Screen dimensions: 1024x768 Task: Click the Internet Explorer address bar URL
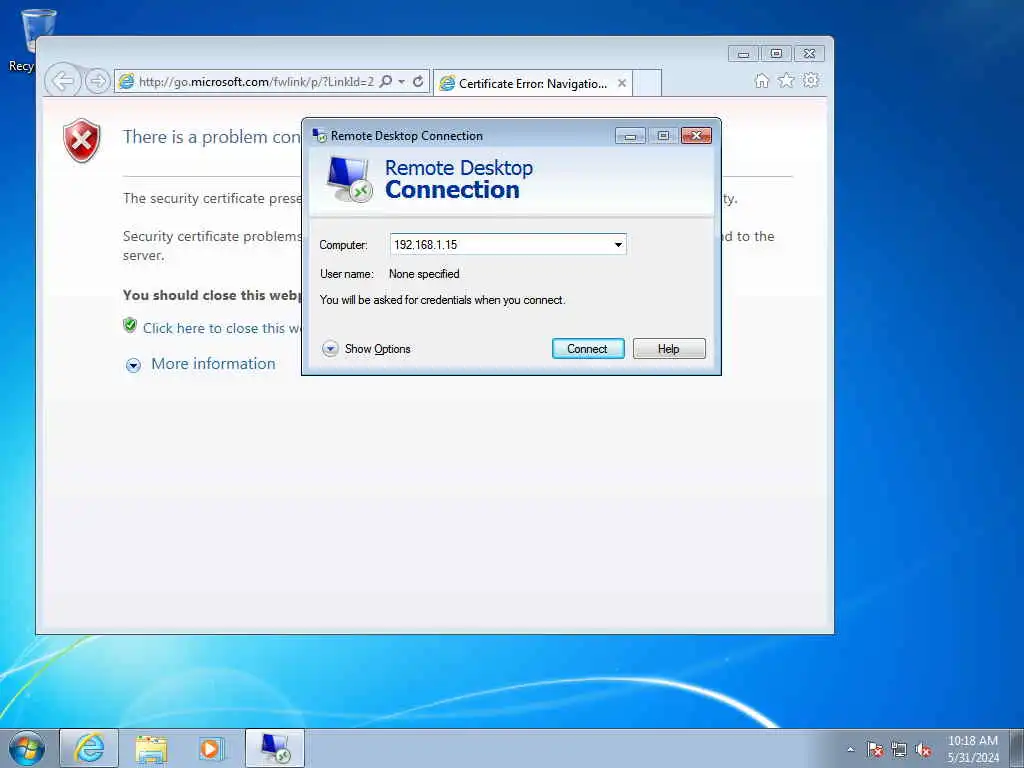point(256,82)
